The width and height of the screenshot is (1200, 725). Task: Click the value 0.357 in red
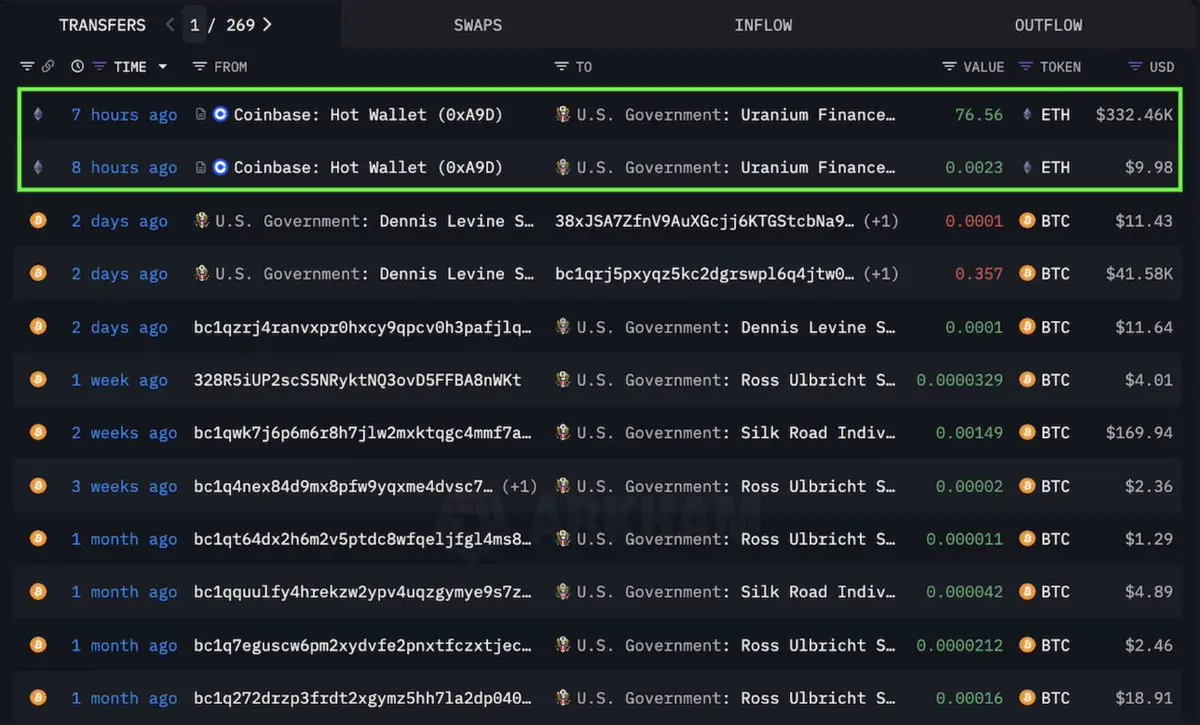979,274
